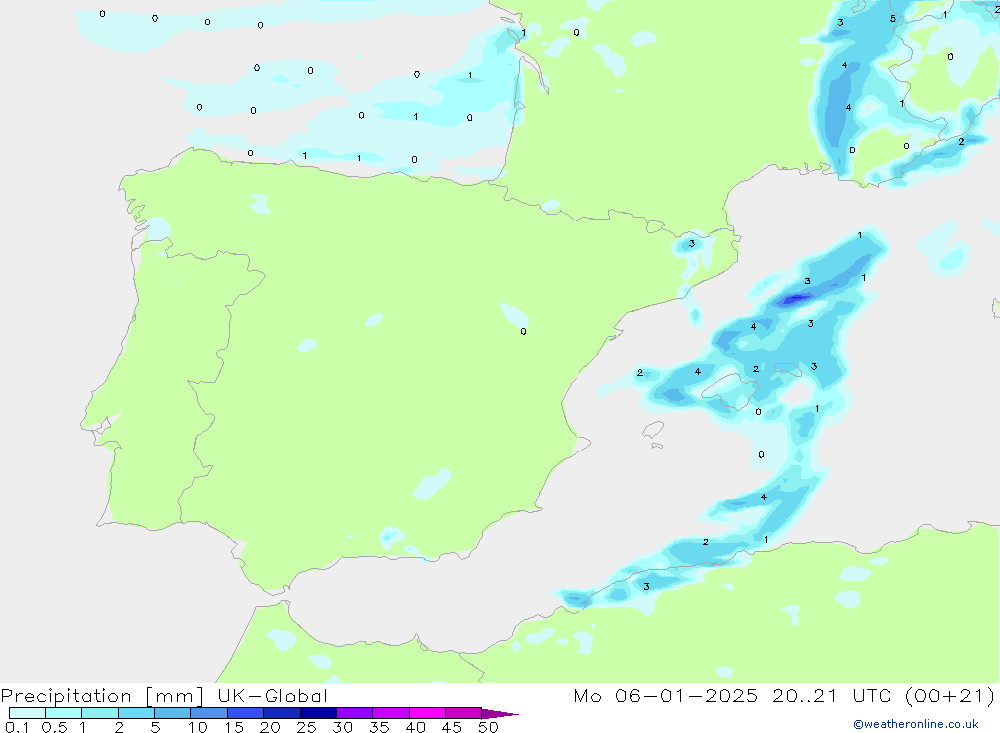Image resolution: width=1000 pixels, height=733 pixels.
Task: Click the '0.5' legend scale label
Action: [54, 727]
